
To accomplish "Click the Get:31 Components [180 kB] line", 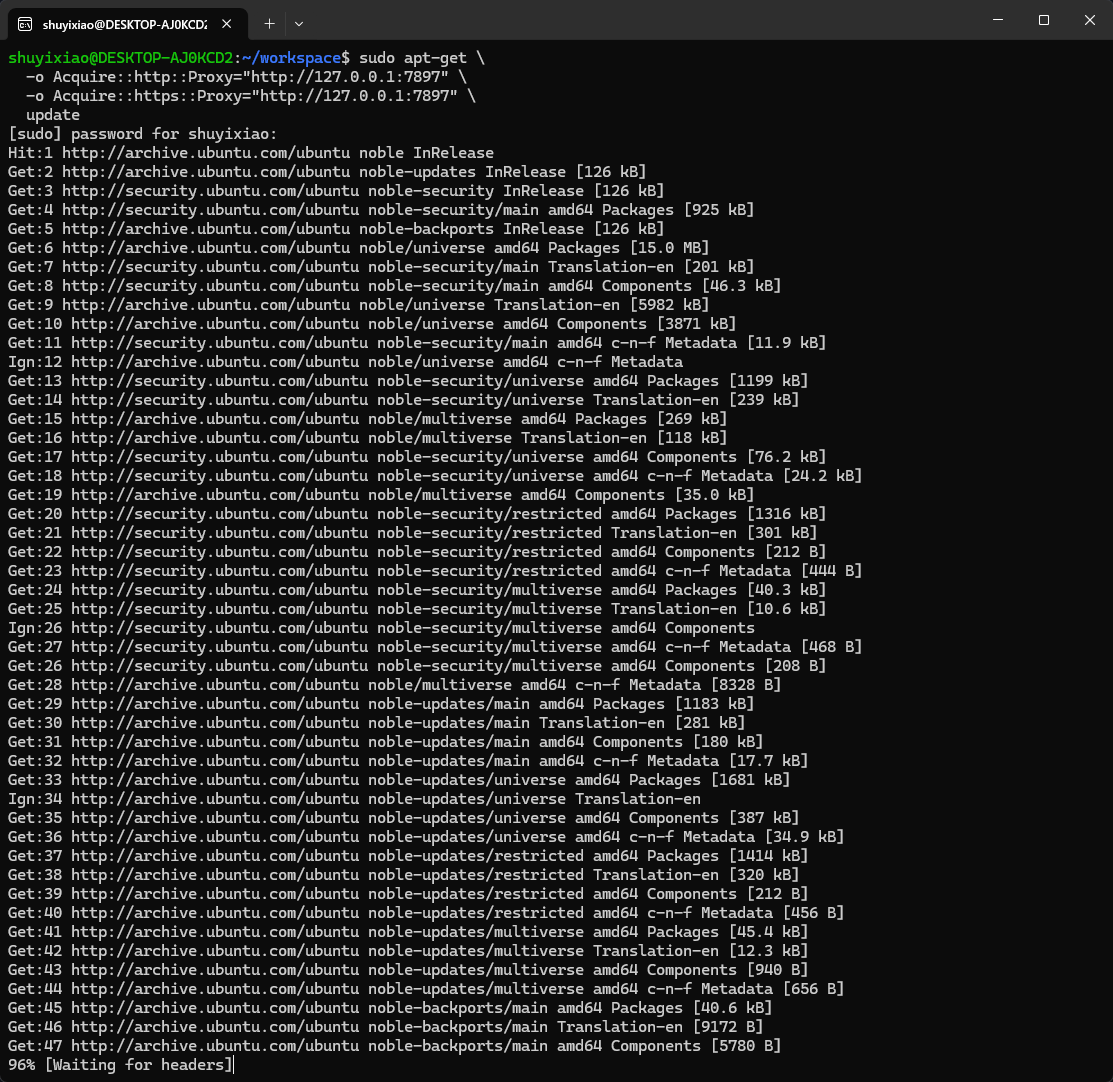I will [x=385, y=742].
